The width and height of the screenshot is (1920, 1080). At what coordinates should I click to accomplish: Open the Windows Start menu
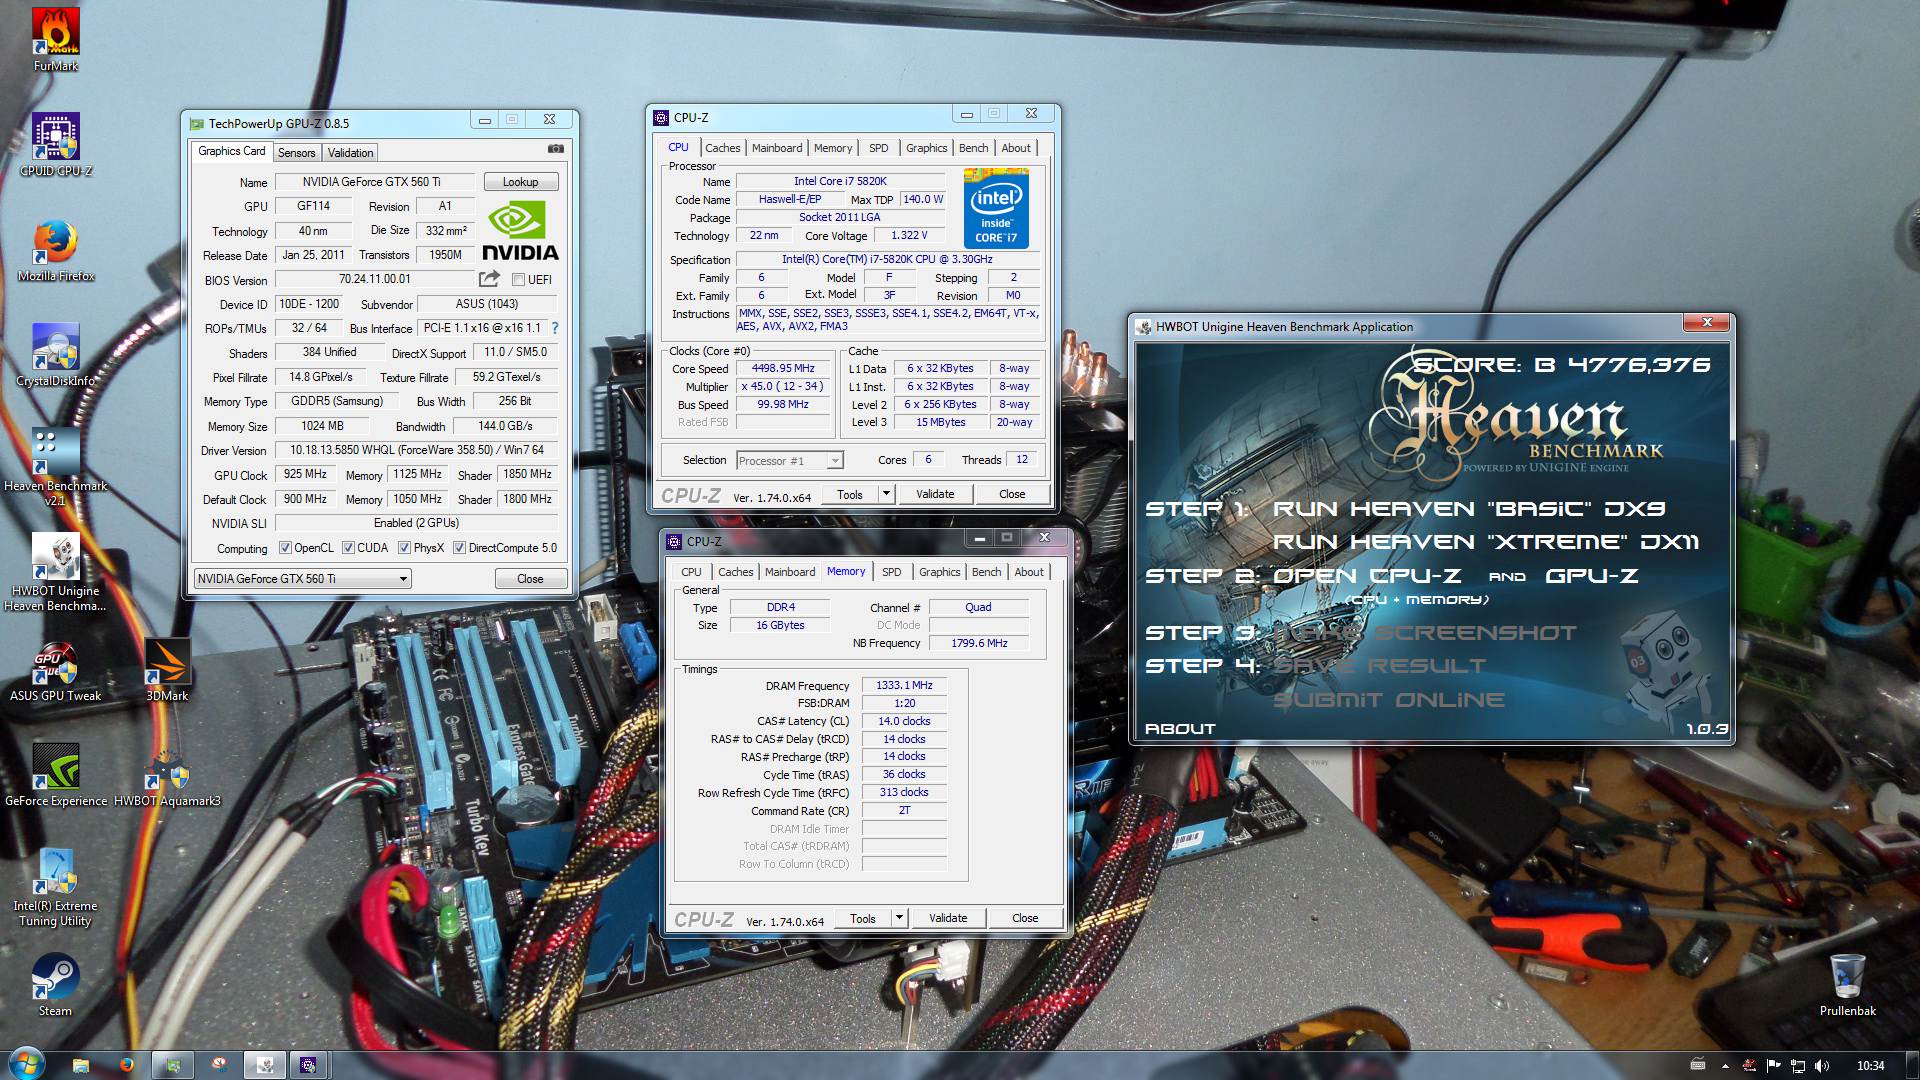click(25, 1064)
